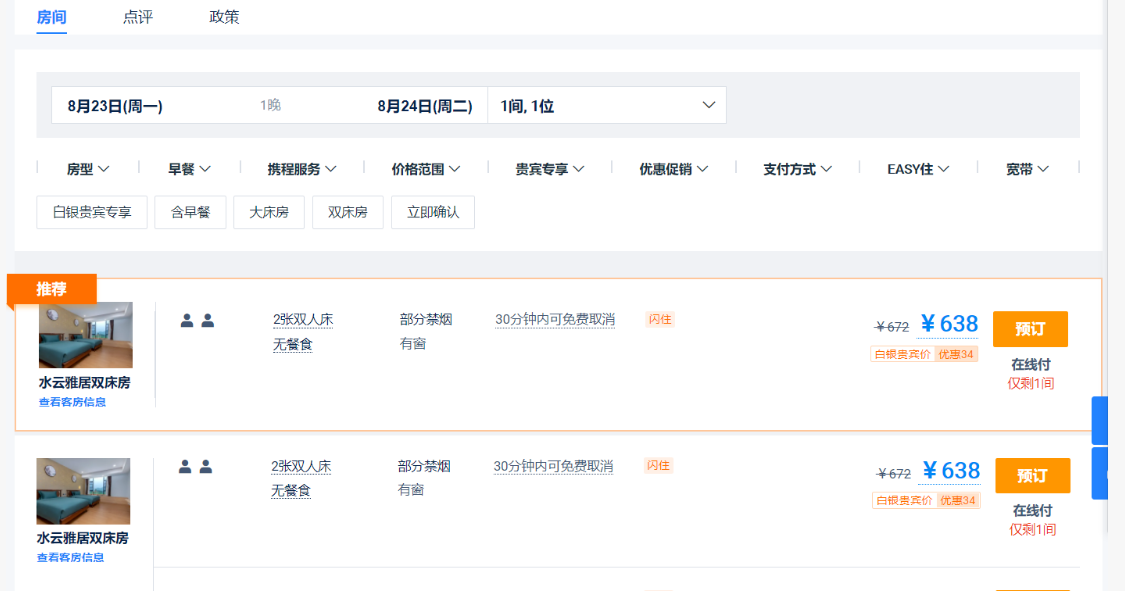The height and width of the screenshot is (591, 1125).
Task: Switch to the 点评 tab
Action: pyautogui.click(x=138, y=17)
